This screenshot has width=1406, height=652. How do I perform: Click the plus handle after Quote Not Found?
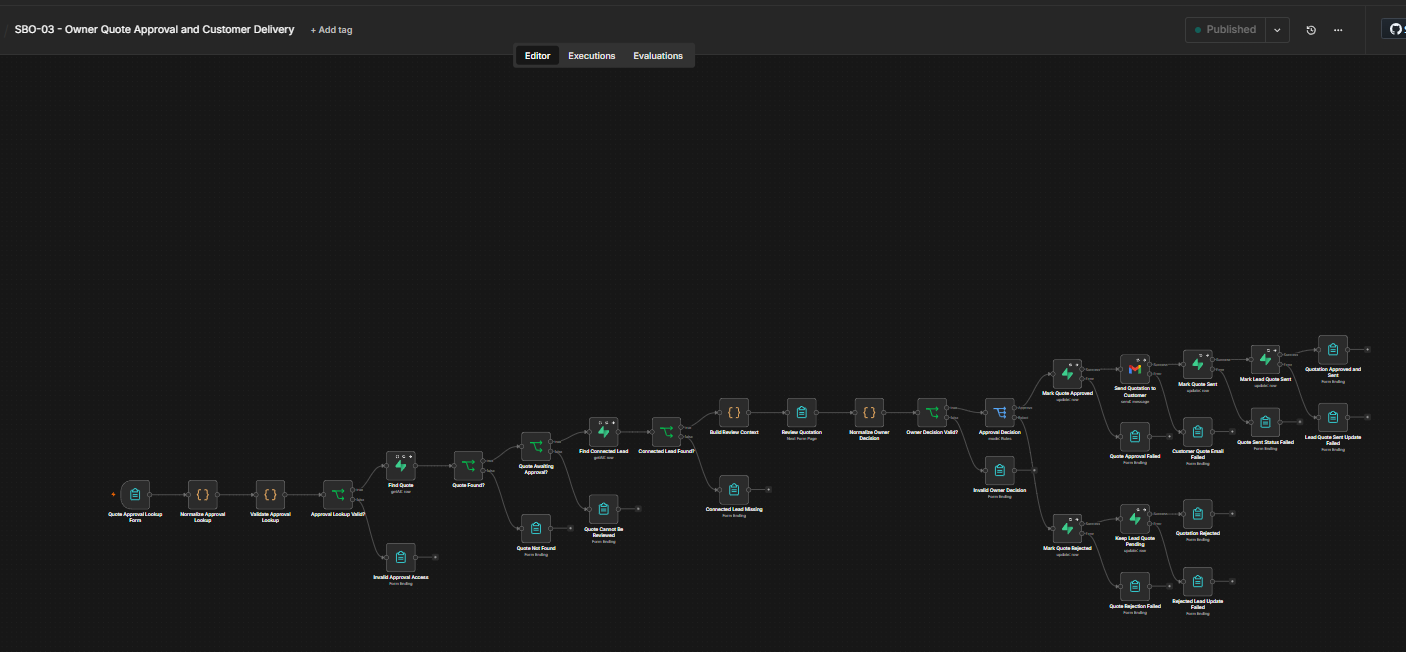tap(570, 528)
